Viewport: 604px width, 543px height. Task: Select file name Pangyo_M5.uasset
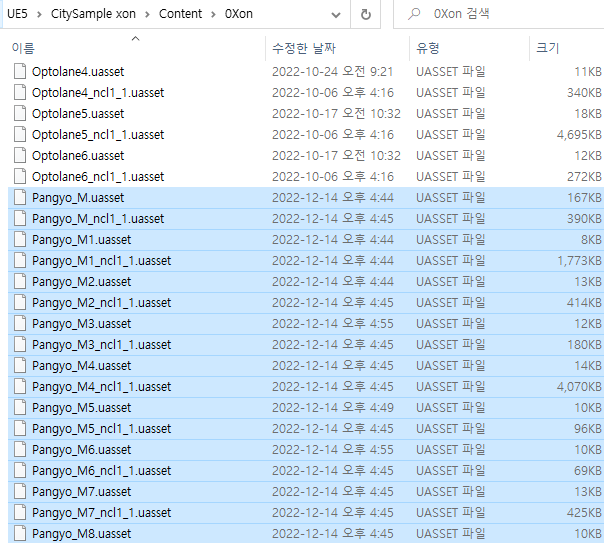81,407
